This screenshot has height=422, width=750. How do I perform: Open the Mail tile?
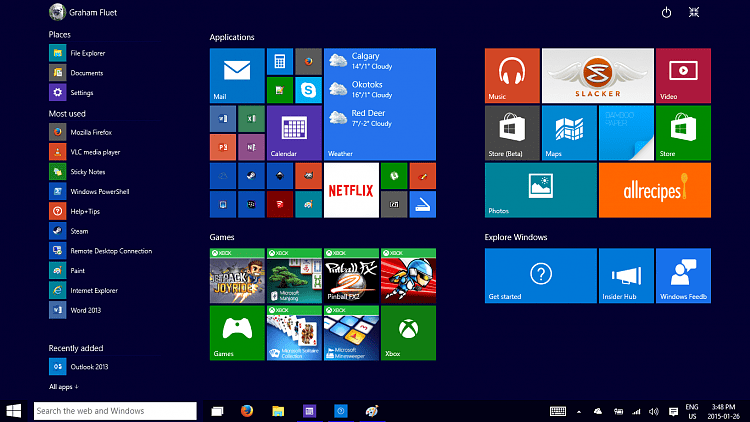237,76
